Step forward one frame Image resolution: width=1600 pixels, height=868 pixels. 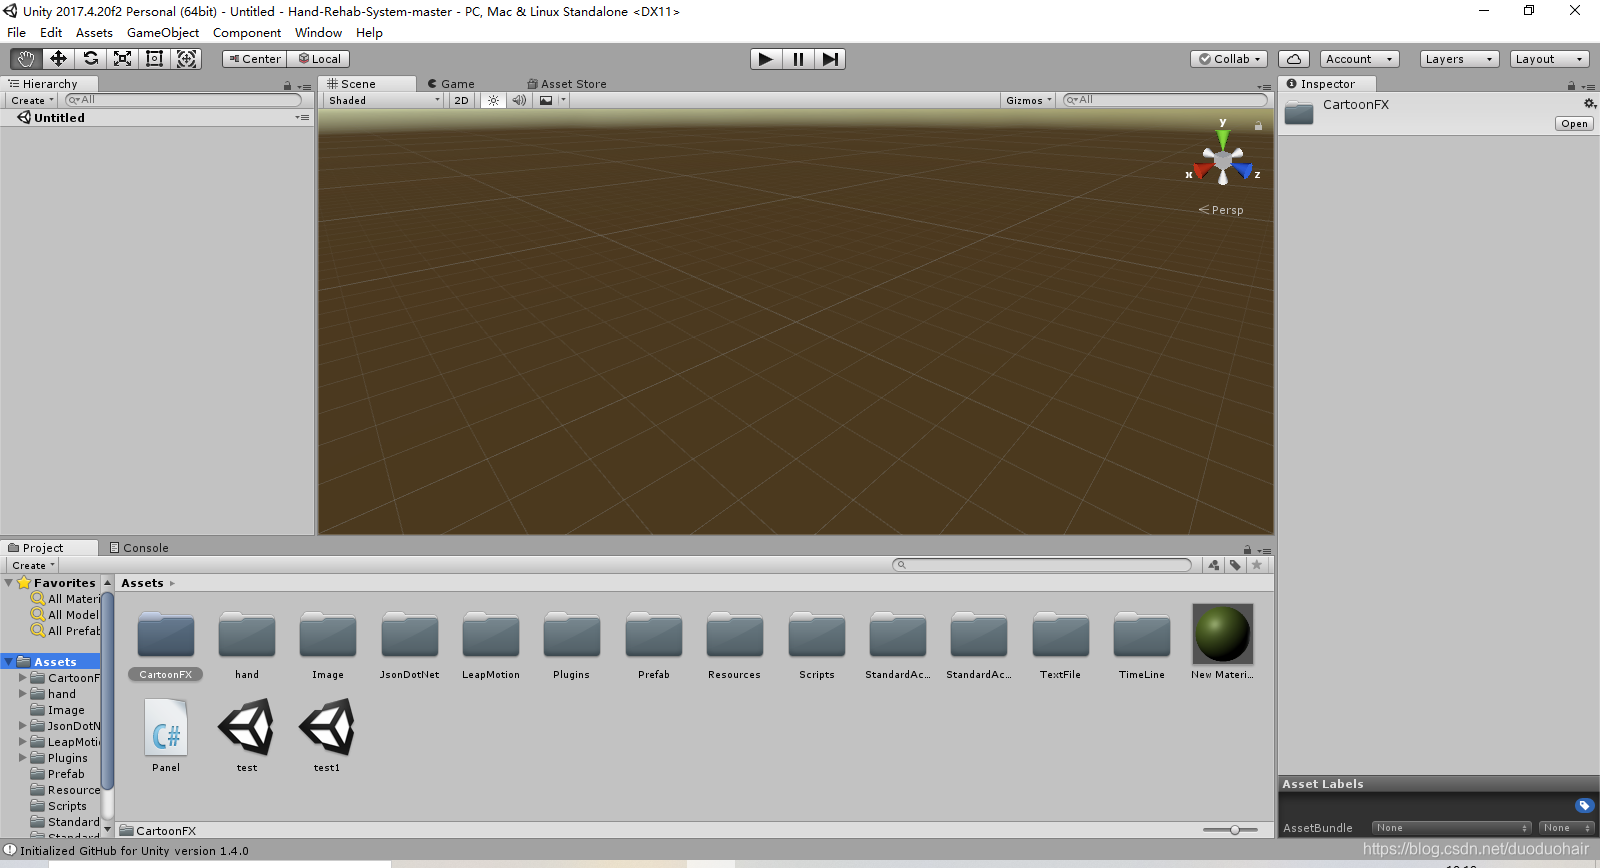(x=830, y=59)
